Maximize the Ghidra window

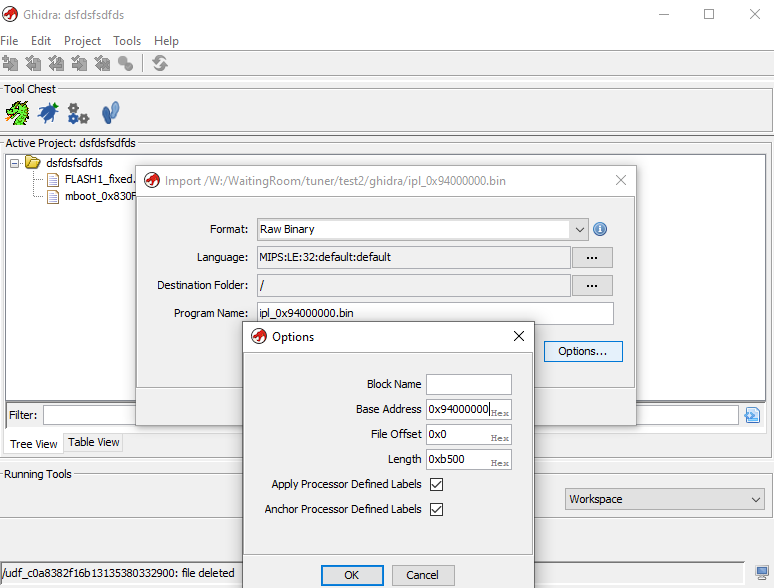click(709, 14)
